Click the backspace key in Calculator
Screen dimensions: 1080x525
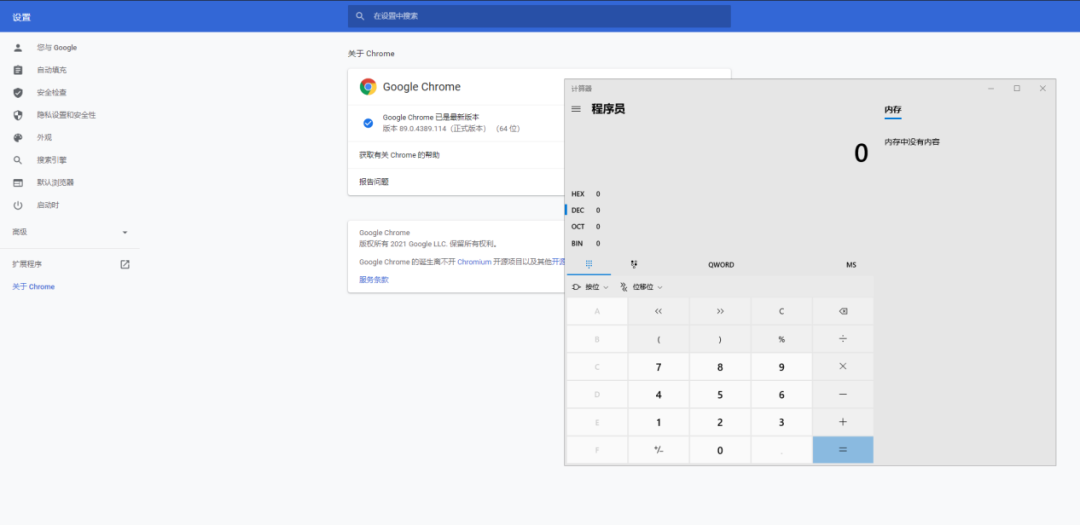pyautogui.click(x=843, y=311)
